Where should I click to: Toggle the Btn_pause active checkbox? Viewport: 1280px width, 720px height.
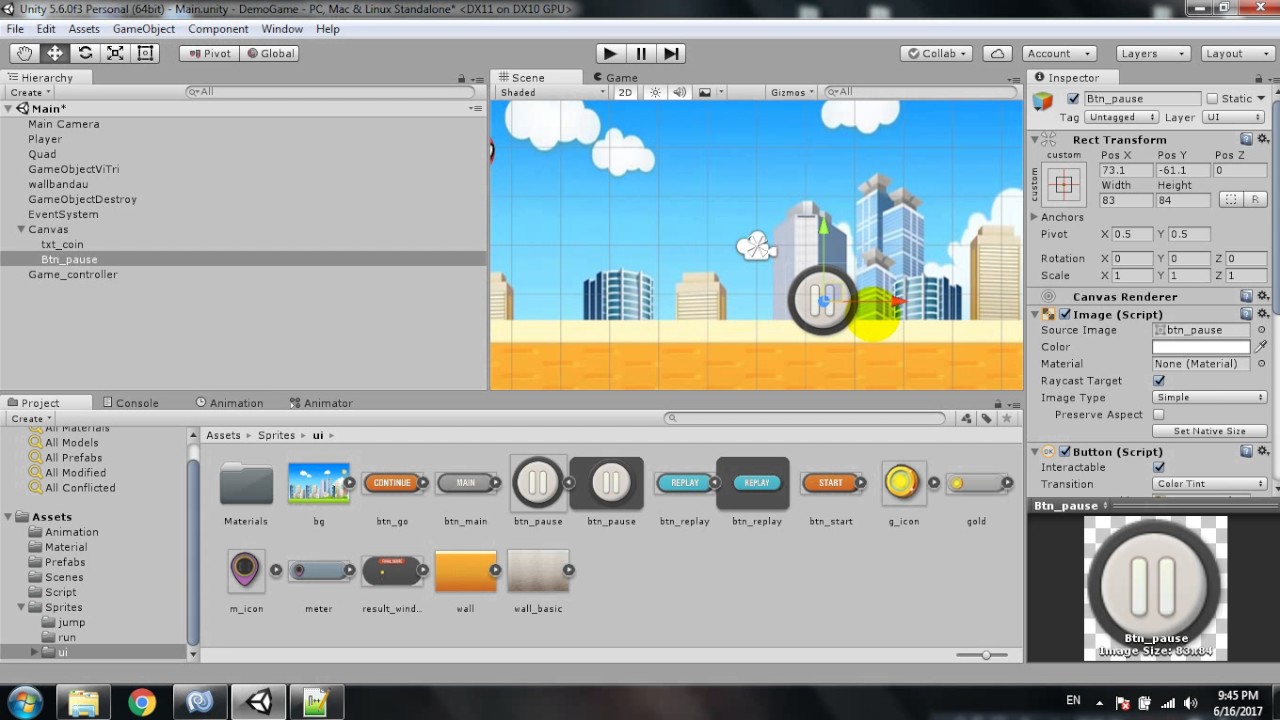(x=1073, y=99)
